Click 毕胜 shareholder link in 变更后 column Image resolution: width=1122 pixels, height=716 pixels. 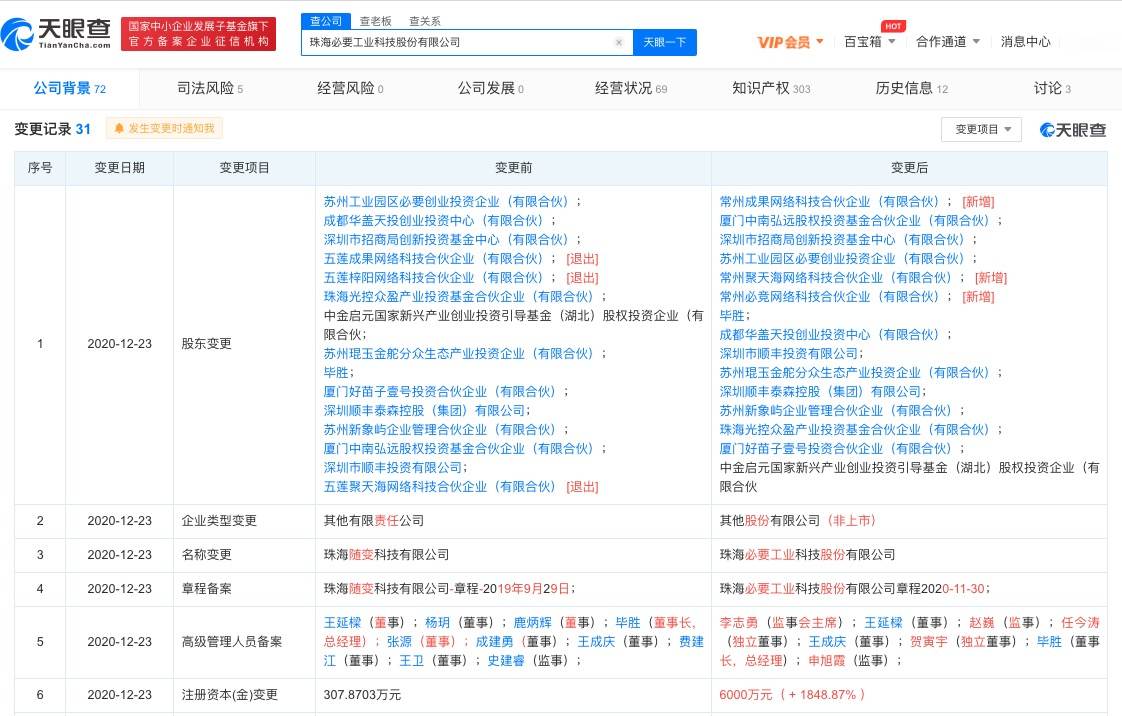pyautogui.click(x=732, y=315)
